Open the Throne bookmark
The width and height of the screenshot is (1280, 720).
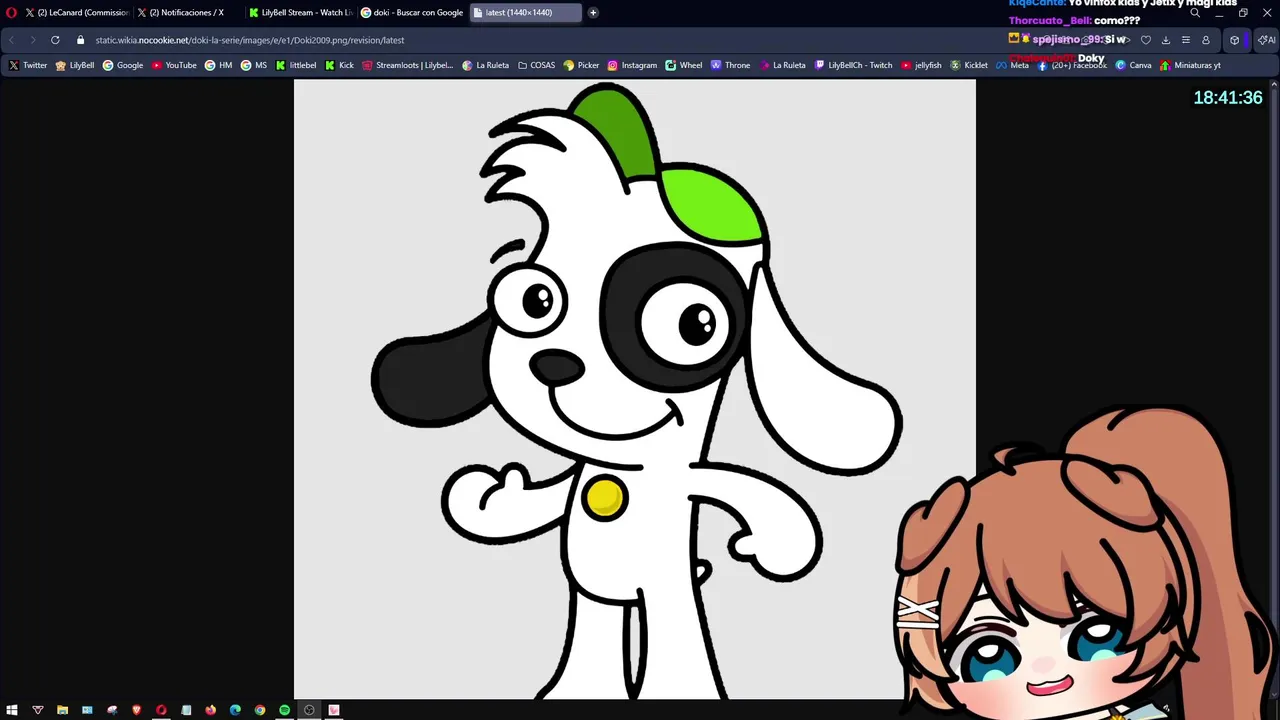point(730,65)
